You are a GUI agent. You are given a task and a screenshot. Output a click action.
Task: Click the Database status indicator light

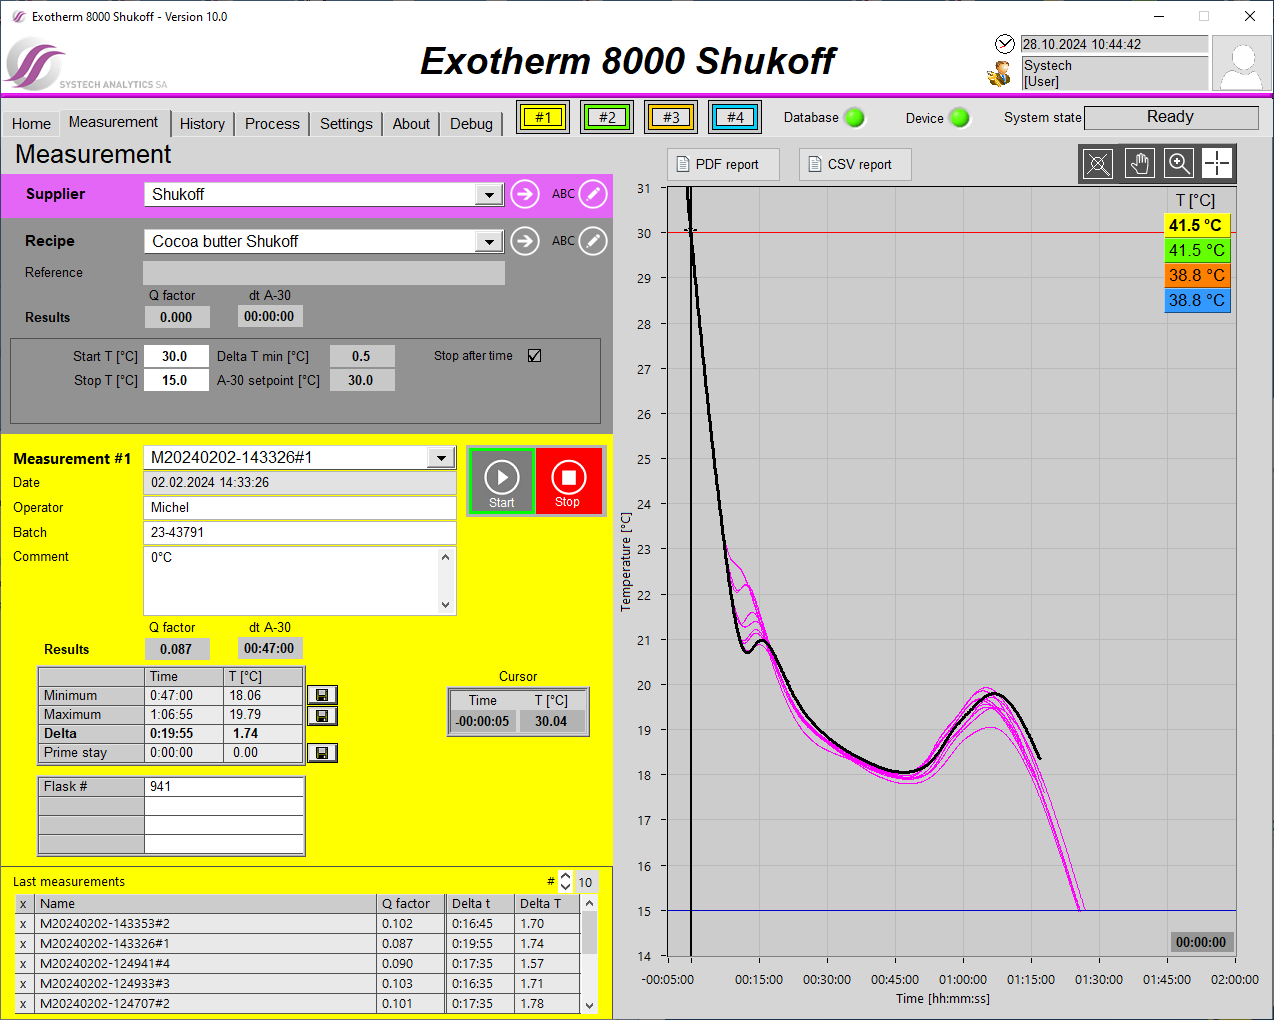pyautogui.click(x=855, y=118)
